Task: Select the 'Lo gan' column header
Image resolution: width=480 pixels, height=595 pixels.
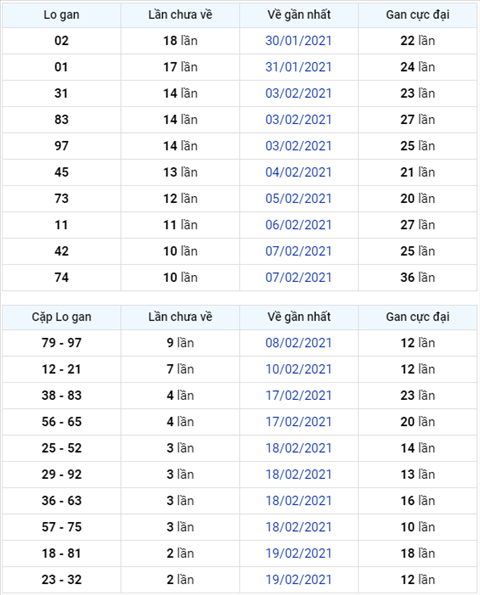Action: click(61, 15)
